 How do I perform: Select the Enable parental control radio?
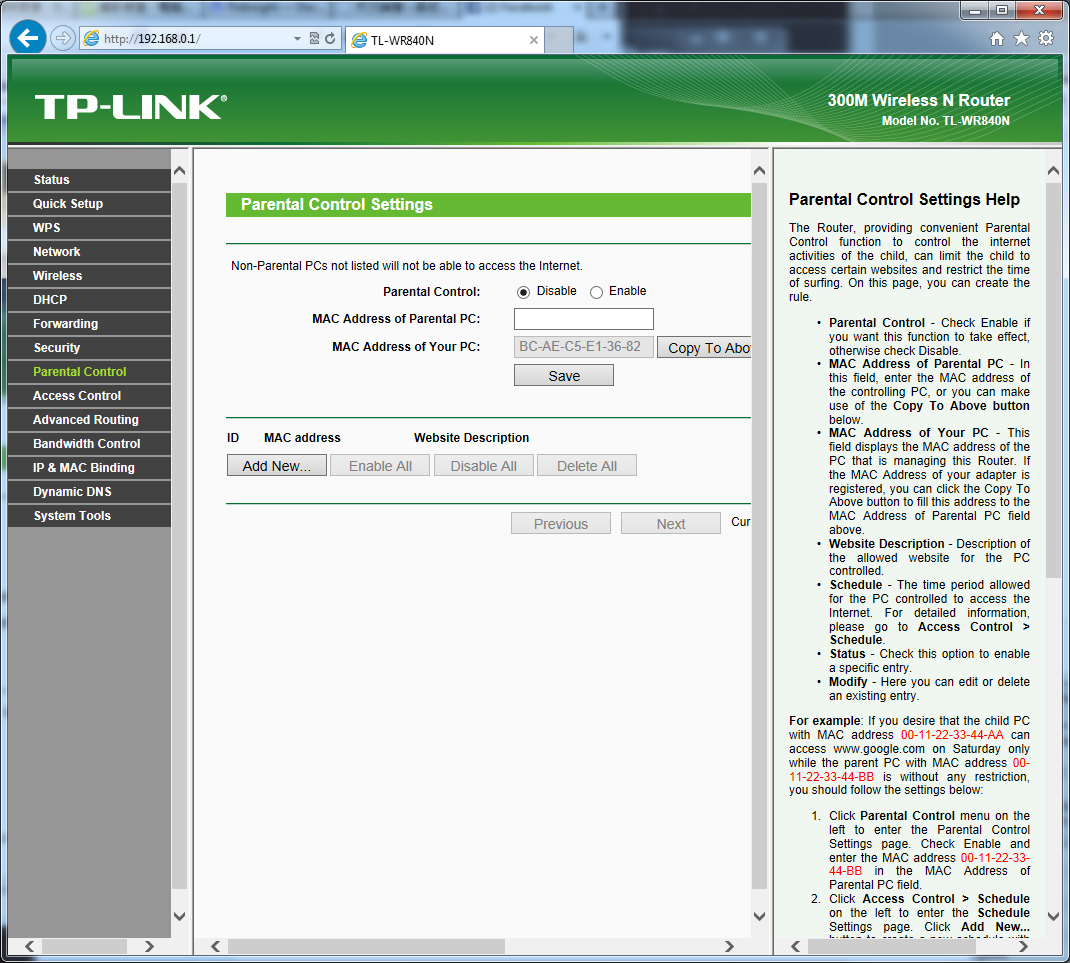(x=596, y=292)
